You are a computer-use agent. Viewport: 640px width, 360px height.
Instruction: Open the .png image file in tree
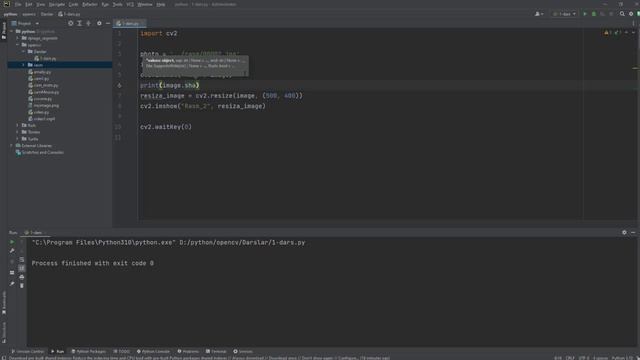coord(44,105)
